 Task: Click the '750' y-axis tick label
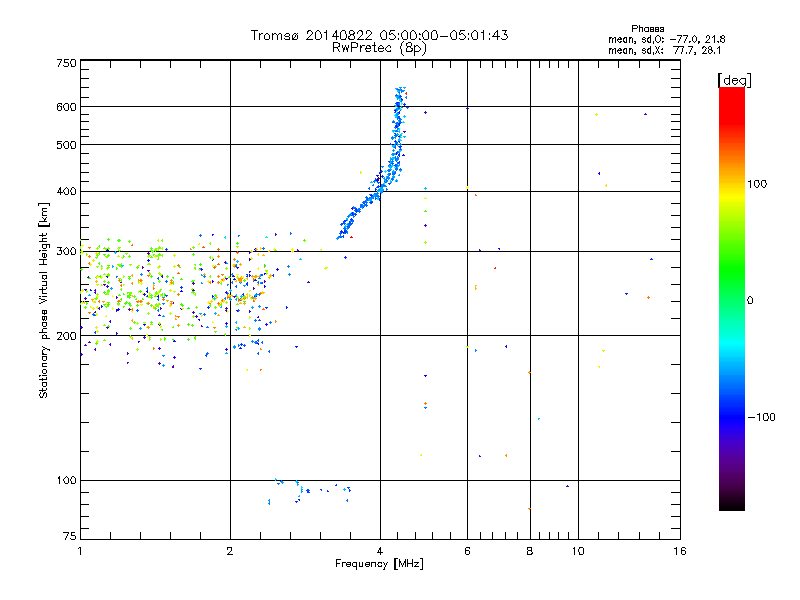point(66,63)
